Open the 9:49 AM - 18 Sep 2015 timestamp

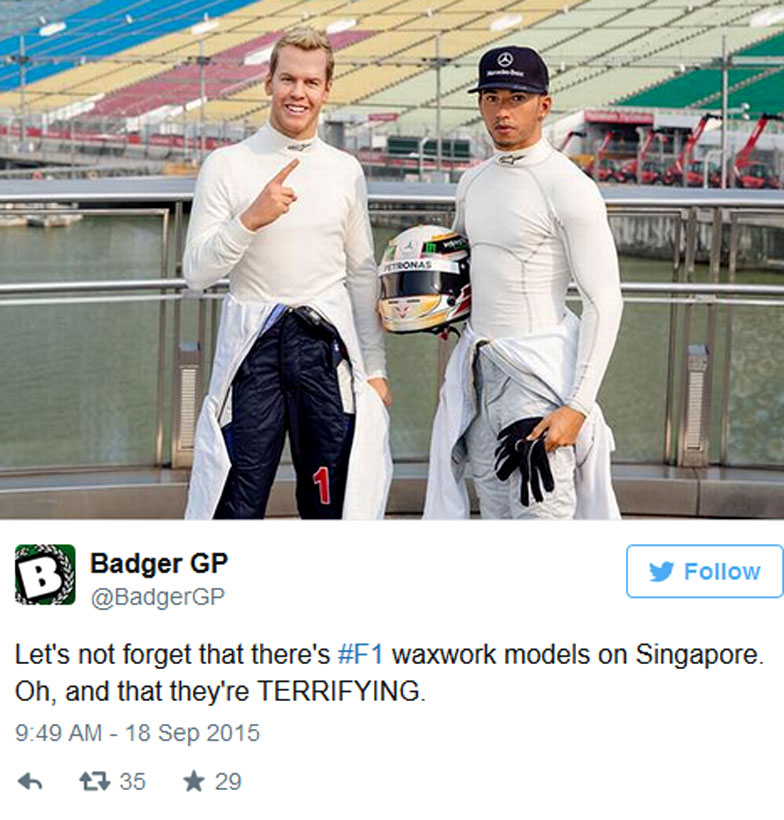(138, 733)
